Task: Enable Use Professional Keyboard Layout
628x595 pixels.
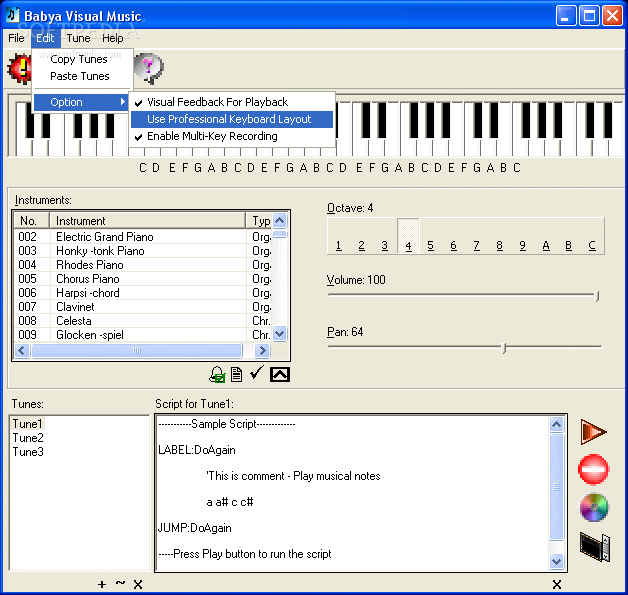Action: (x=232, y=119)
